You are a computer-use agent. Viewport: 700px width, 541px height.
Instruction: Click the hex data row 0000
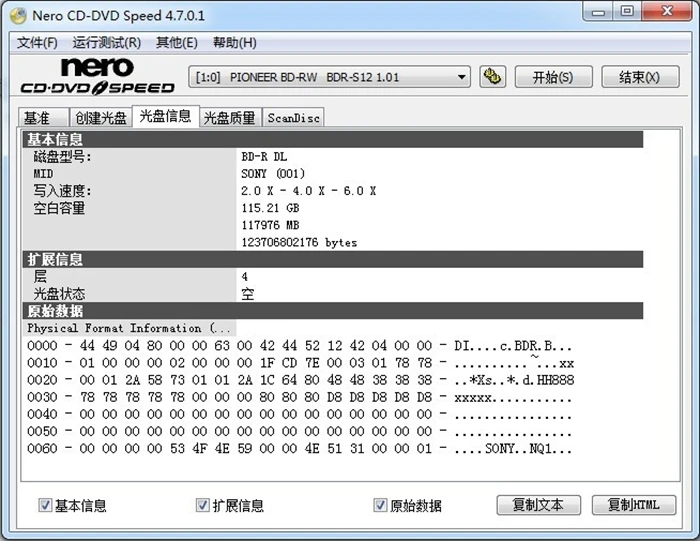click(299, 345)
